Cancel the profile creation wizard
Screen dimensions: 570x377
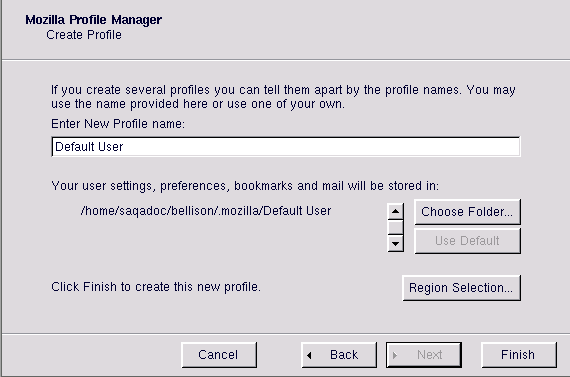(x=219, y=355)
